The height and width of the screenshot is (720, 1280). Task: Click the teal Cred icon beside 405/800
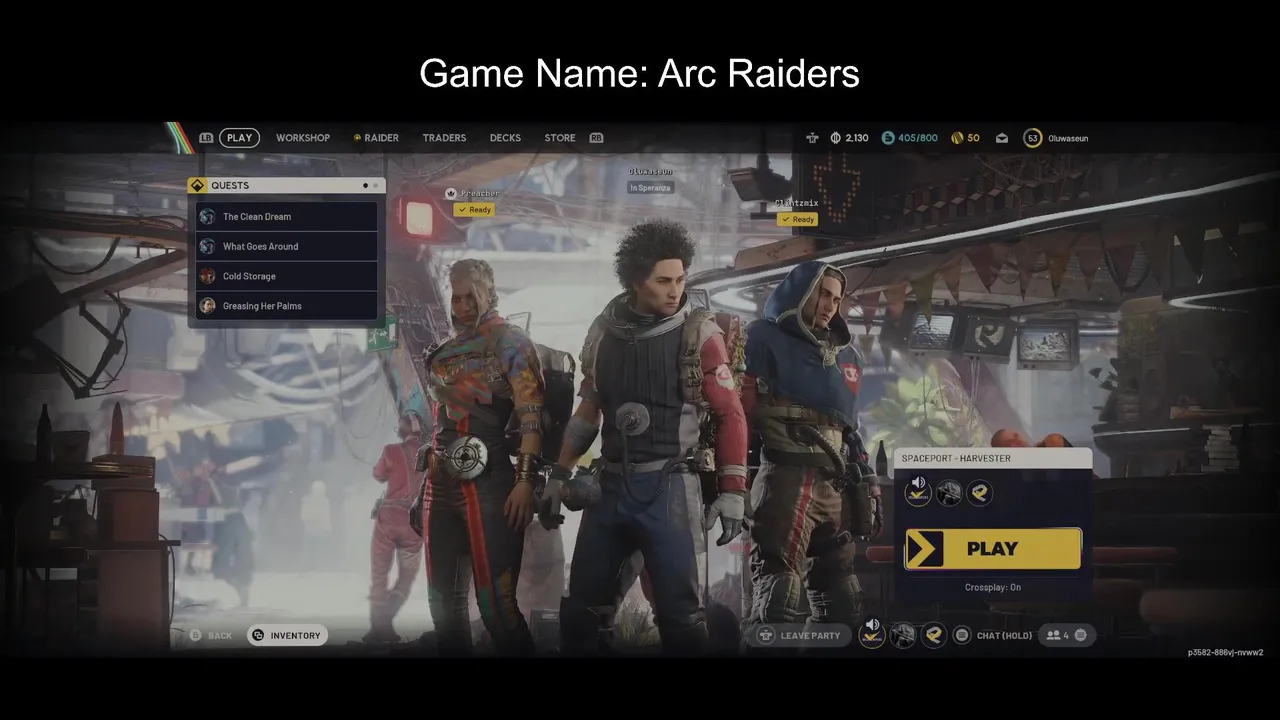[888, 138]
